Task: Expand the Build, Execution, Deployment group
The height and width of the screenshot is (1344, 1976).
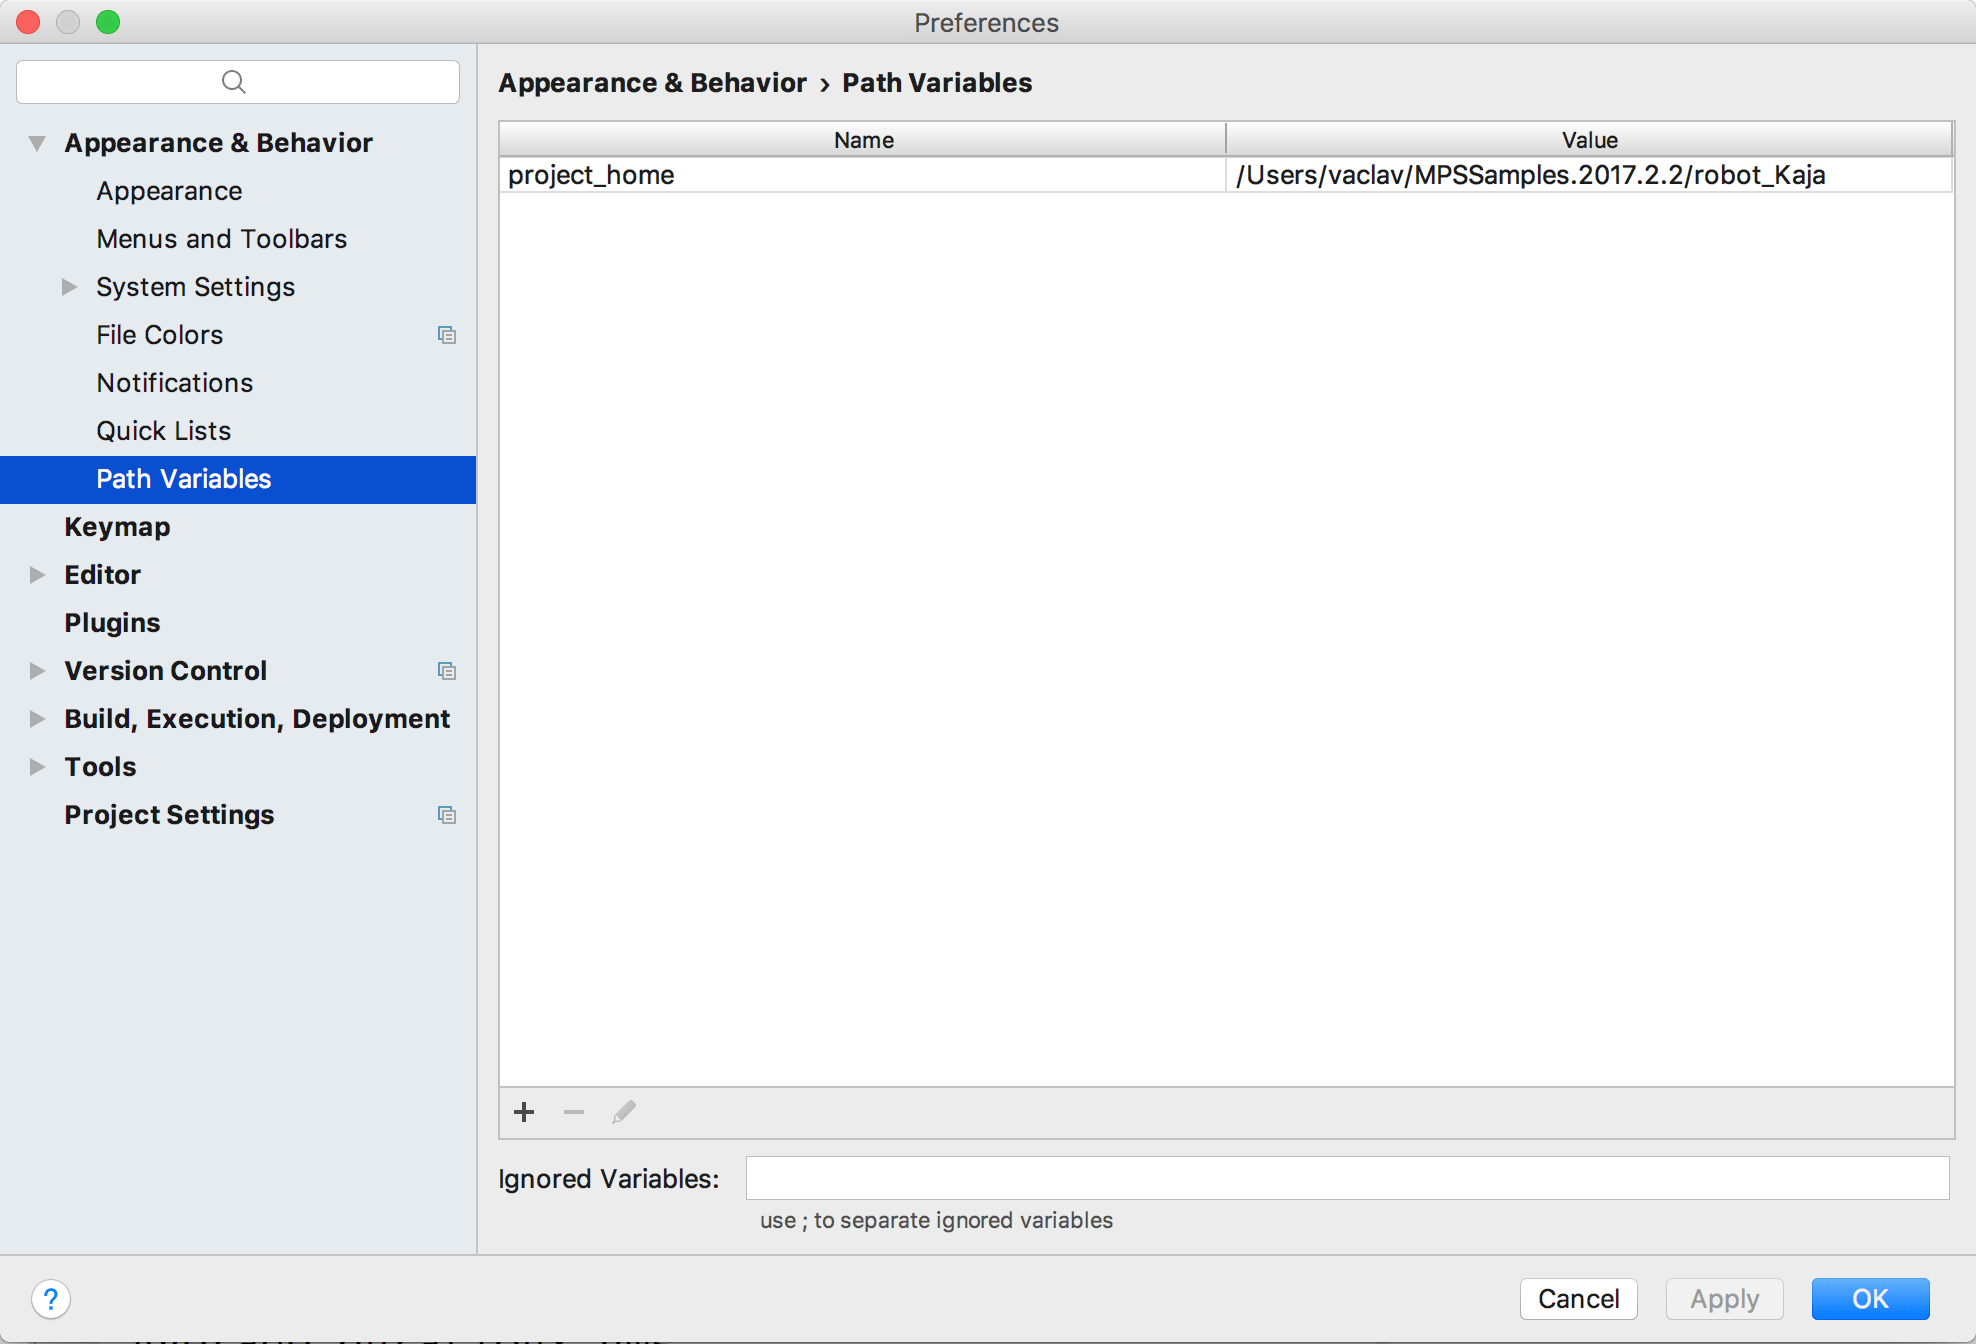Action: tap(38, 719)
